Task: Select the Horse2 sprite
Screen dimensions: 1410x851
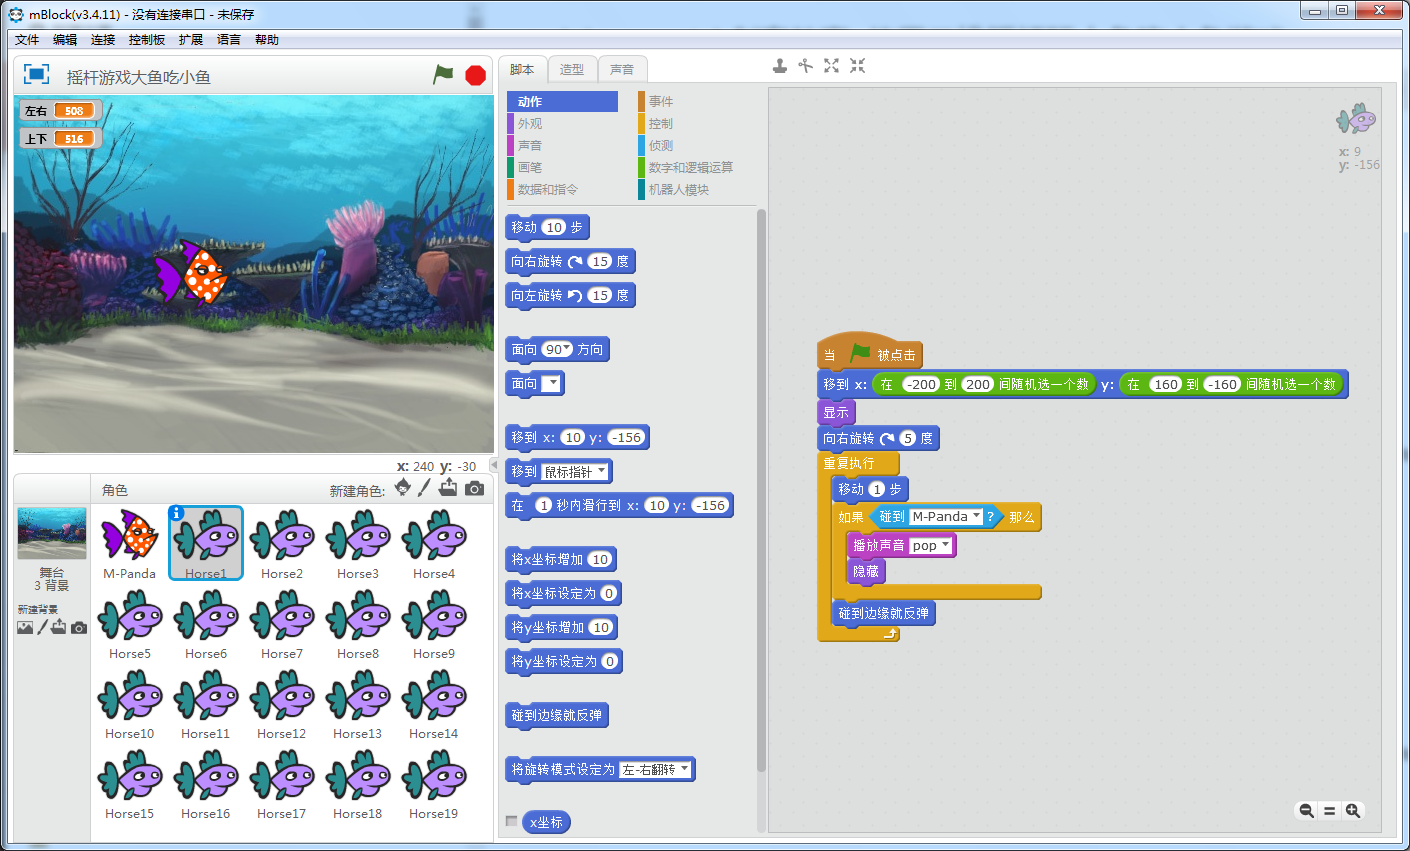Action: click(x=282, y=544)
